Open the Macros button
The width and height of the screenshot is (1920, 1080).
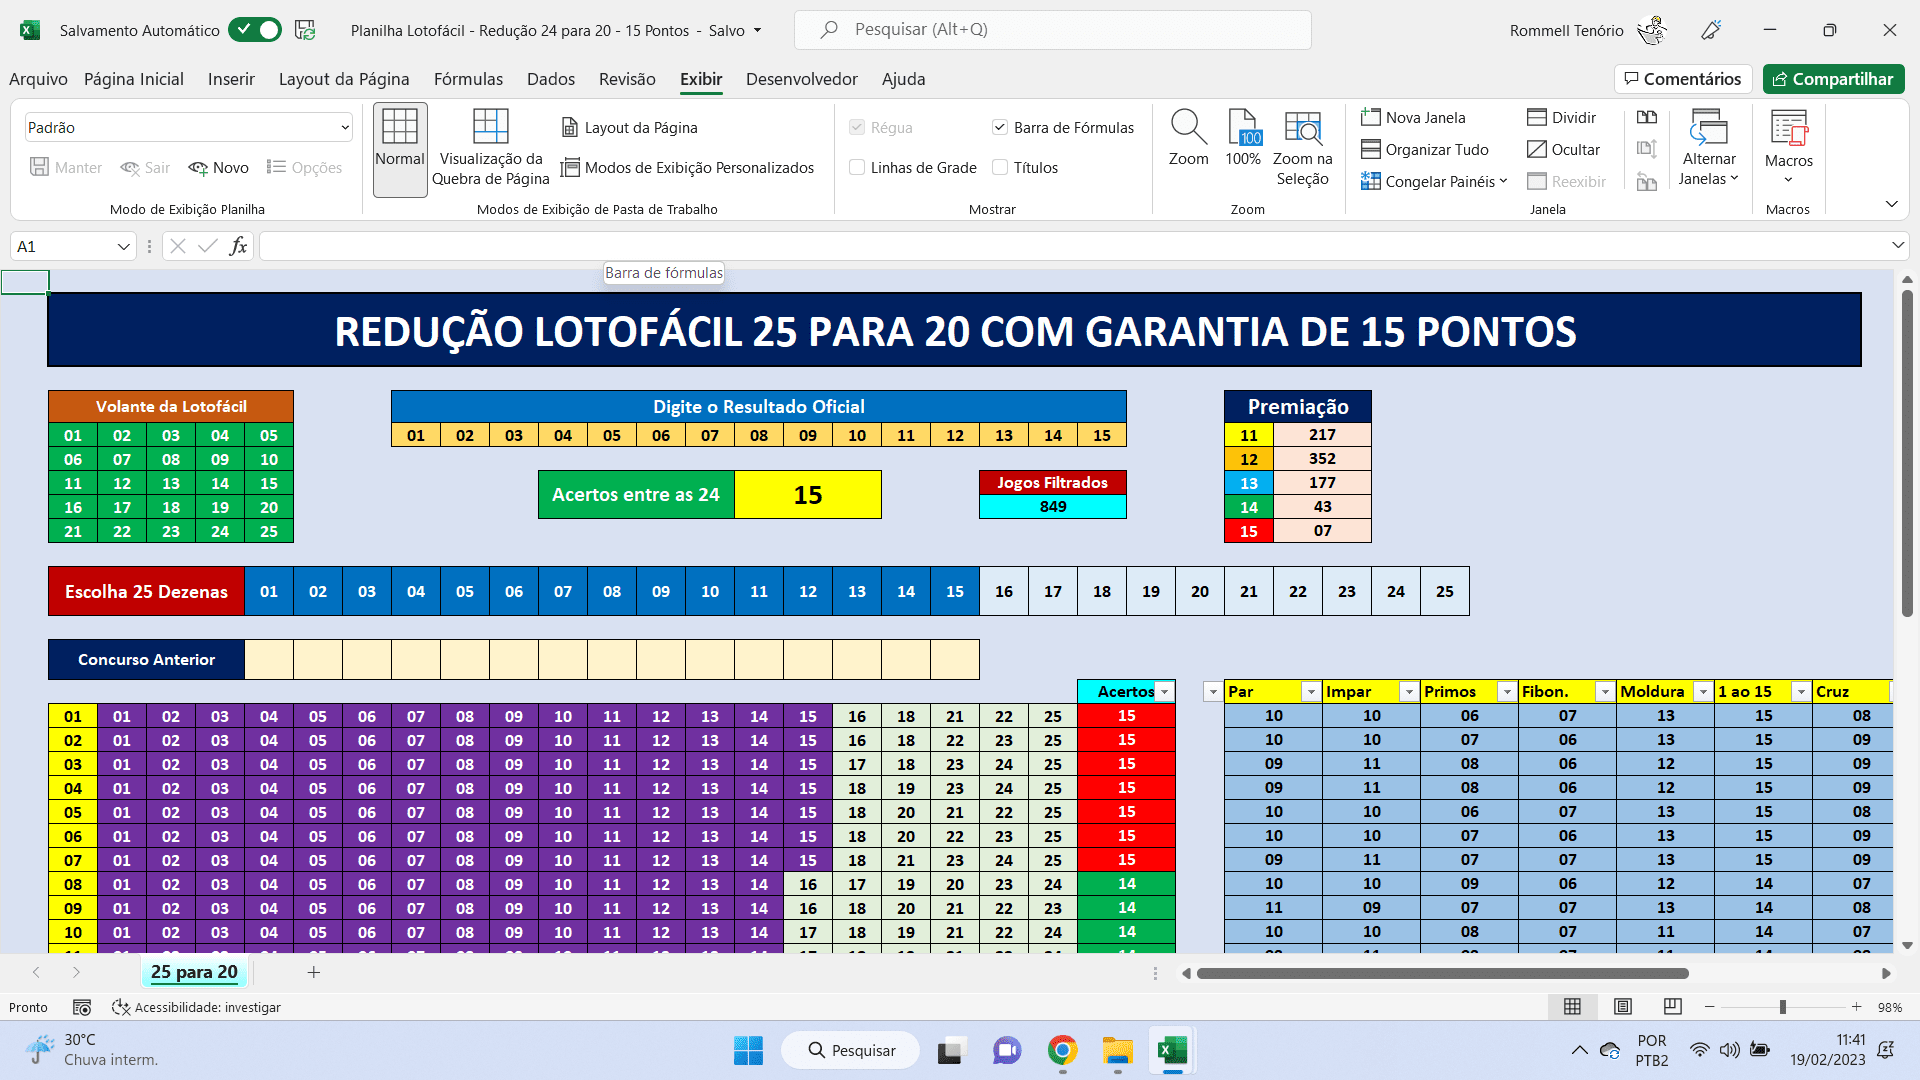1788,147
